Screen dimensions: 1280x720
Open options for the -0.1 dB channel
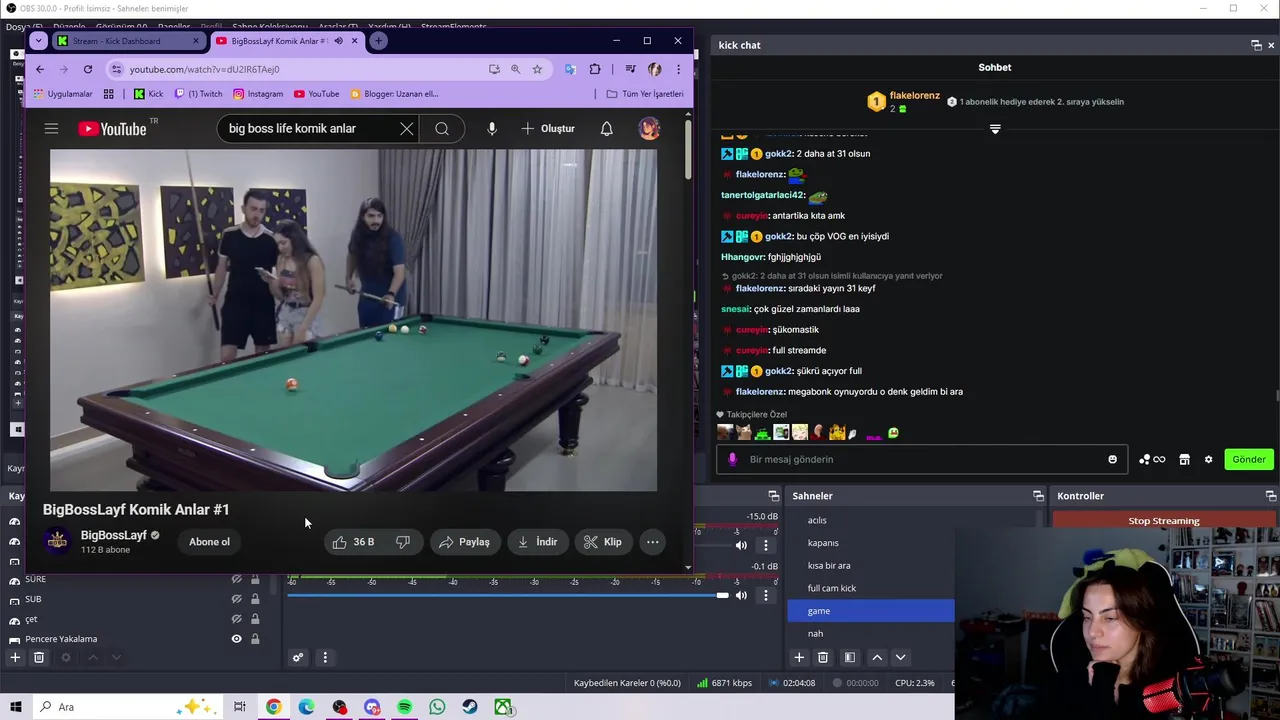coord(766,595)
